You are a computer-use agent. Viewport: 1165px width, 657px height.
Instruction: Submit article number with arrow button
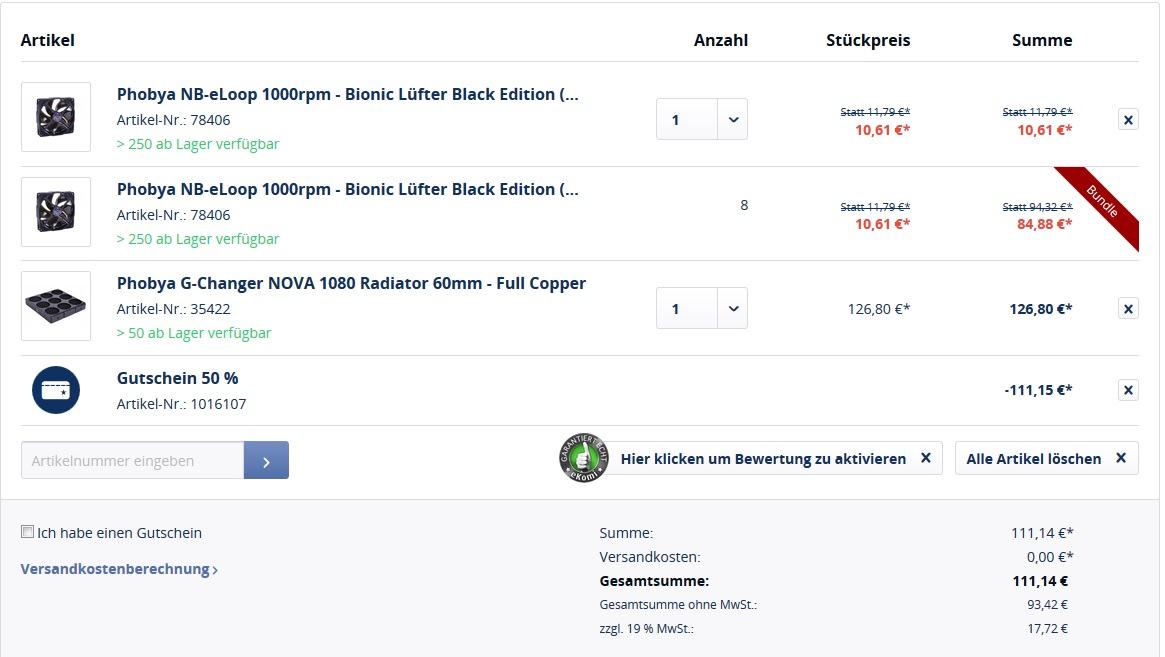click(x=266, y=460)
